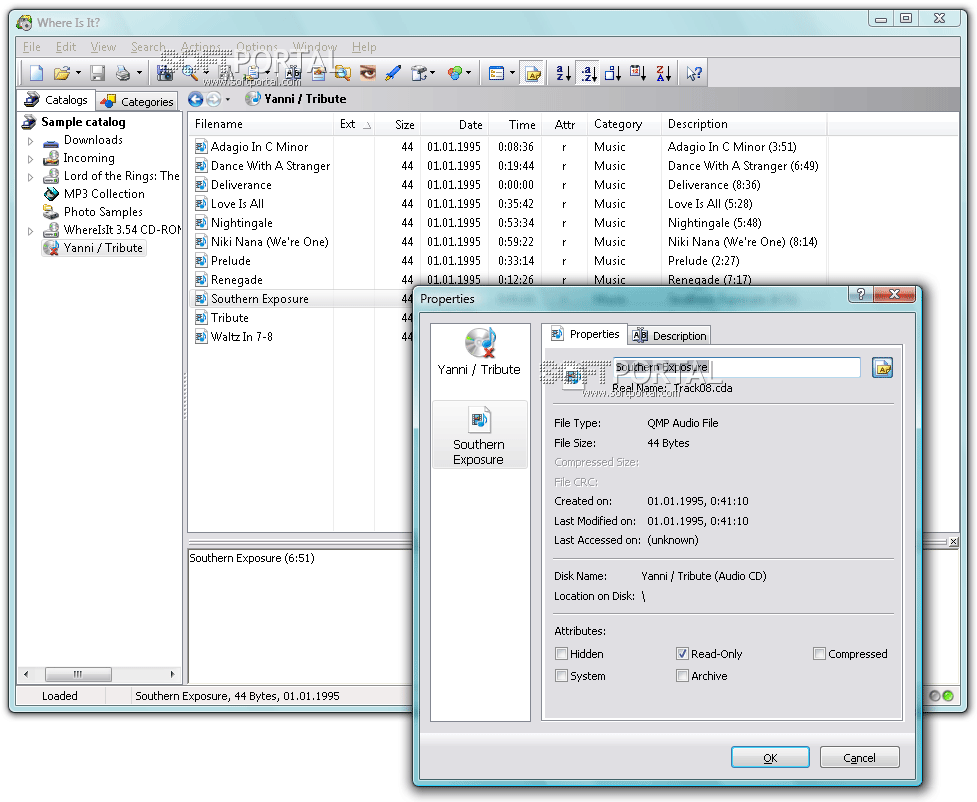This screenshot has height=802, width=977.
Task: Sort by the Filename column header
Action: [261, 124]
